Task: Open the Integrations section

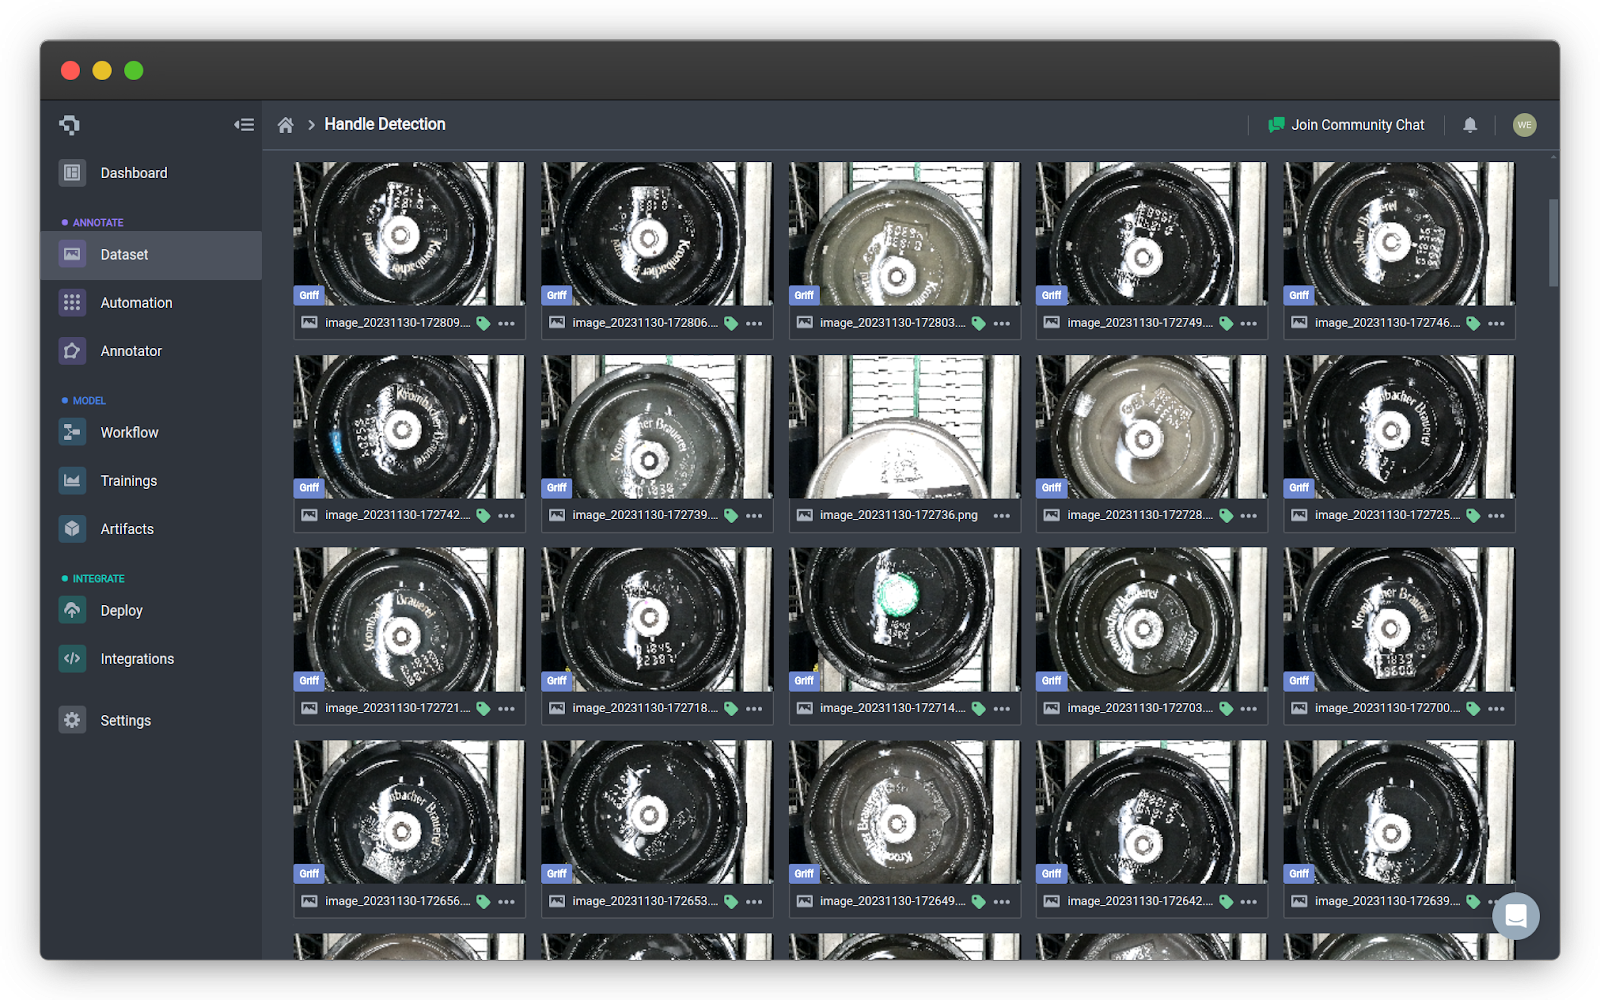Action: point(136,658)
